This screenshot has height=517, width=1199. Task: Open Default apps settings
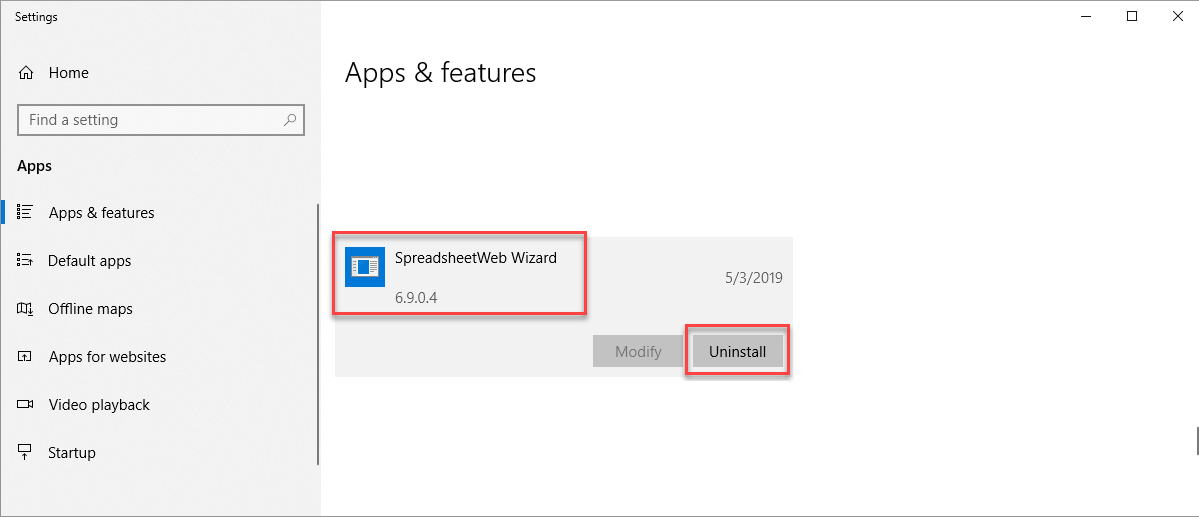[x=89, y=261]
